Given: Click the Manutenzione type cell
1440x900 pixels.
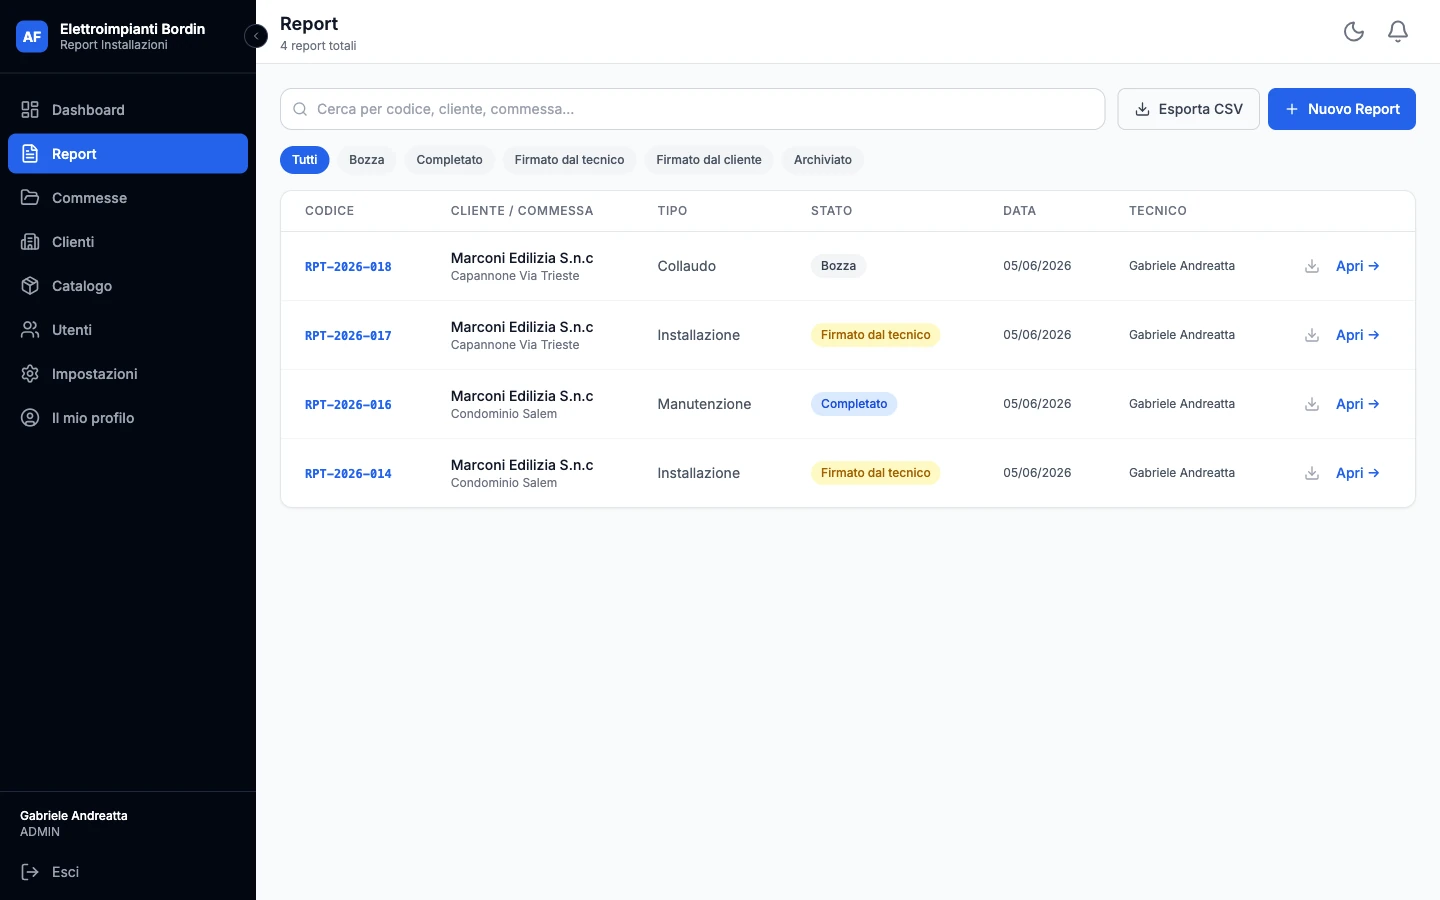Looking at the screenshot, I should point(704,404).
